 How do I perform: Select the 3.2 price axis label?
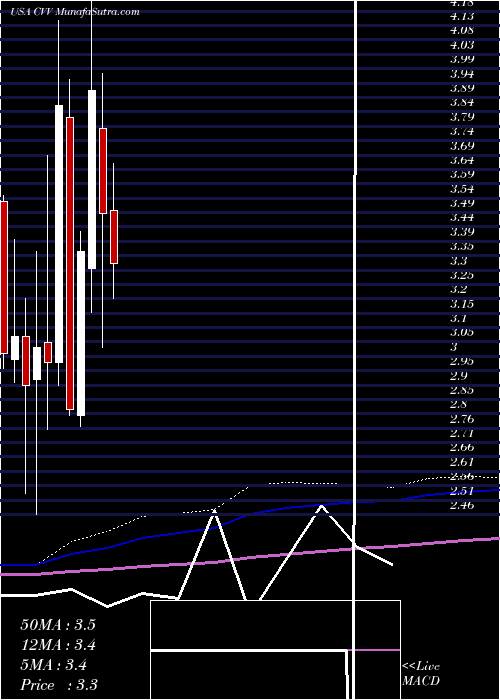pos(459,289)
